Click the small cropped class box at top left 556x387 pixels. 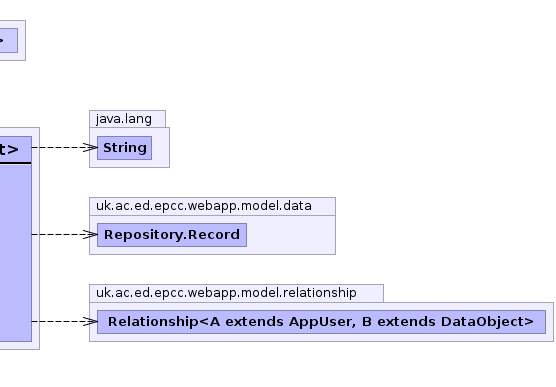coord(9,40)
